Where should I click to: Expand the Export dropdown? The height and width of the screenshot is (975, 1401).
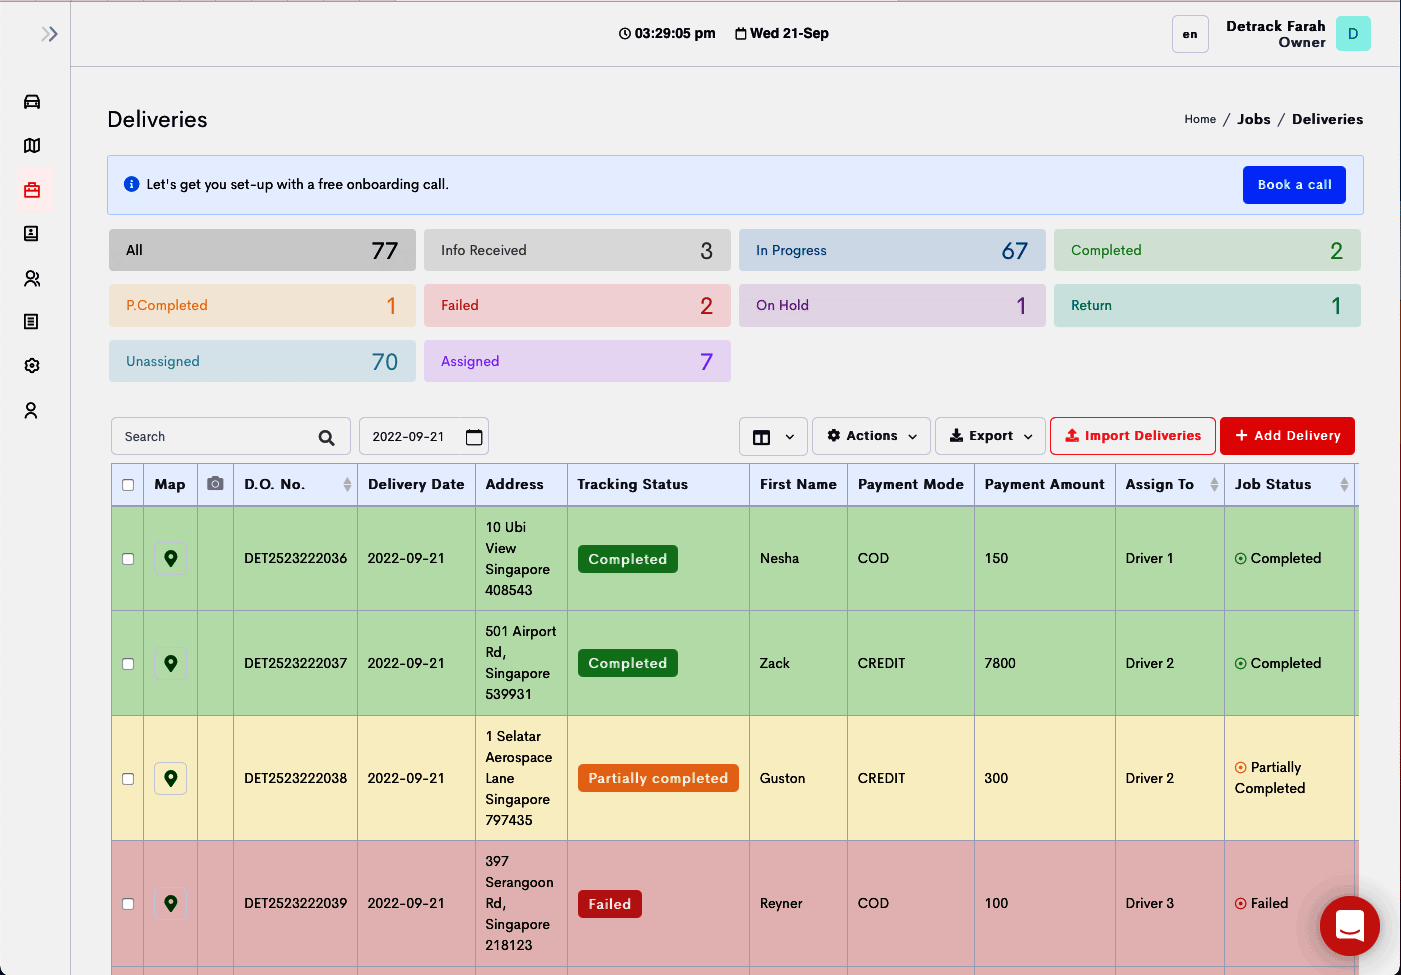coord(990,436)
